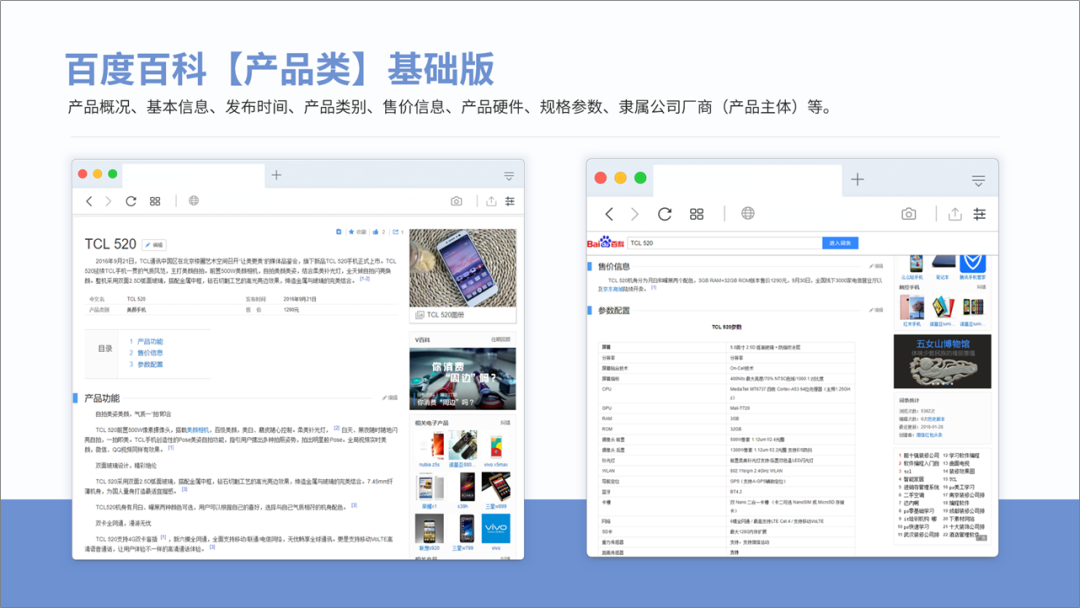1080x608 pixels.
Task: Edit the 产品功能 section
Action: [391, 398]
